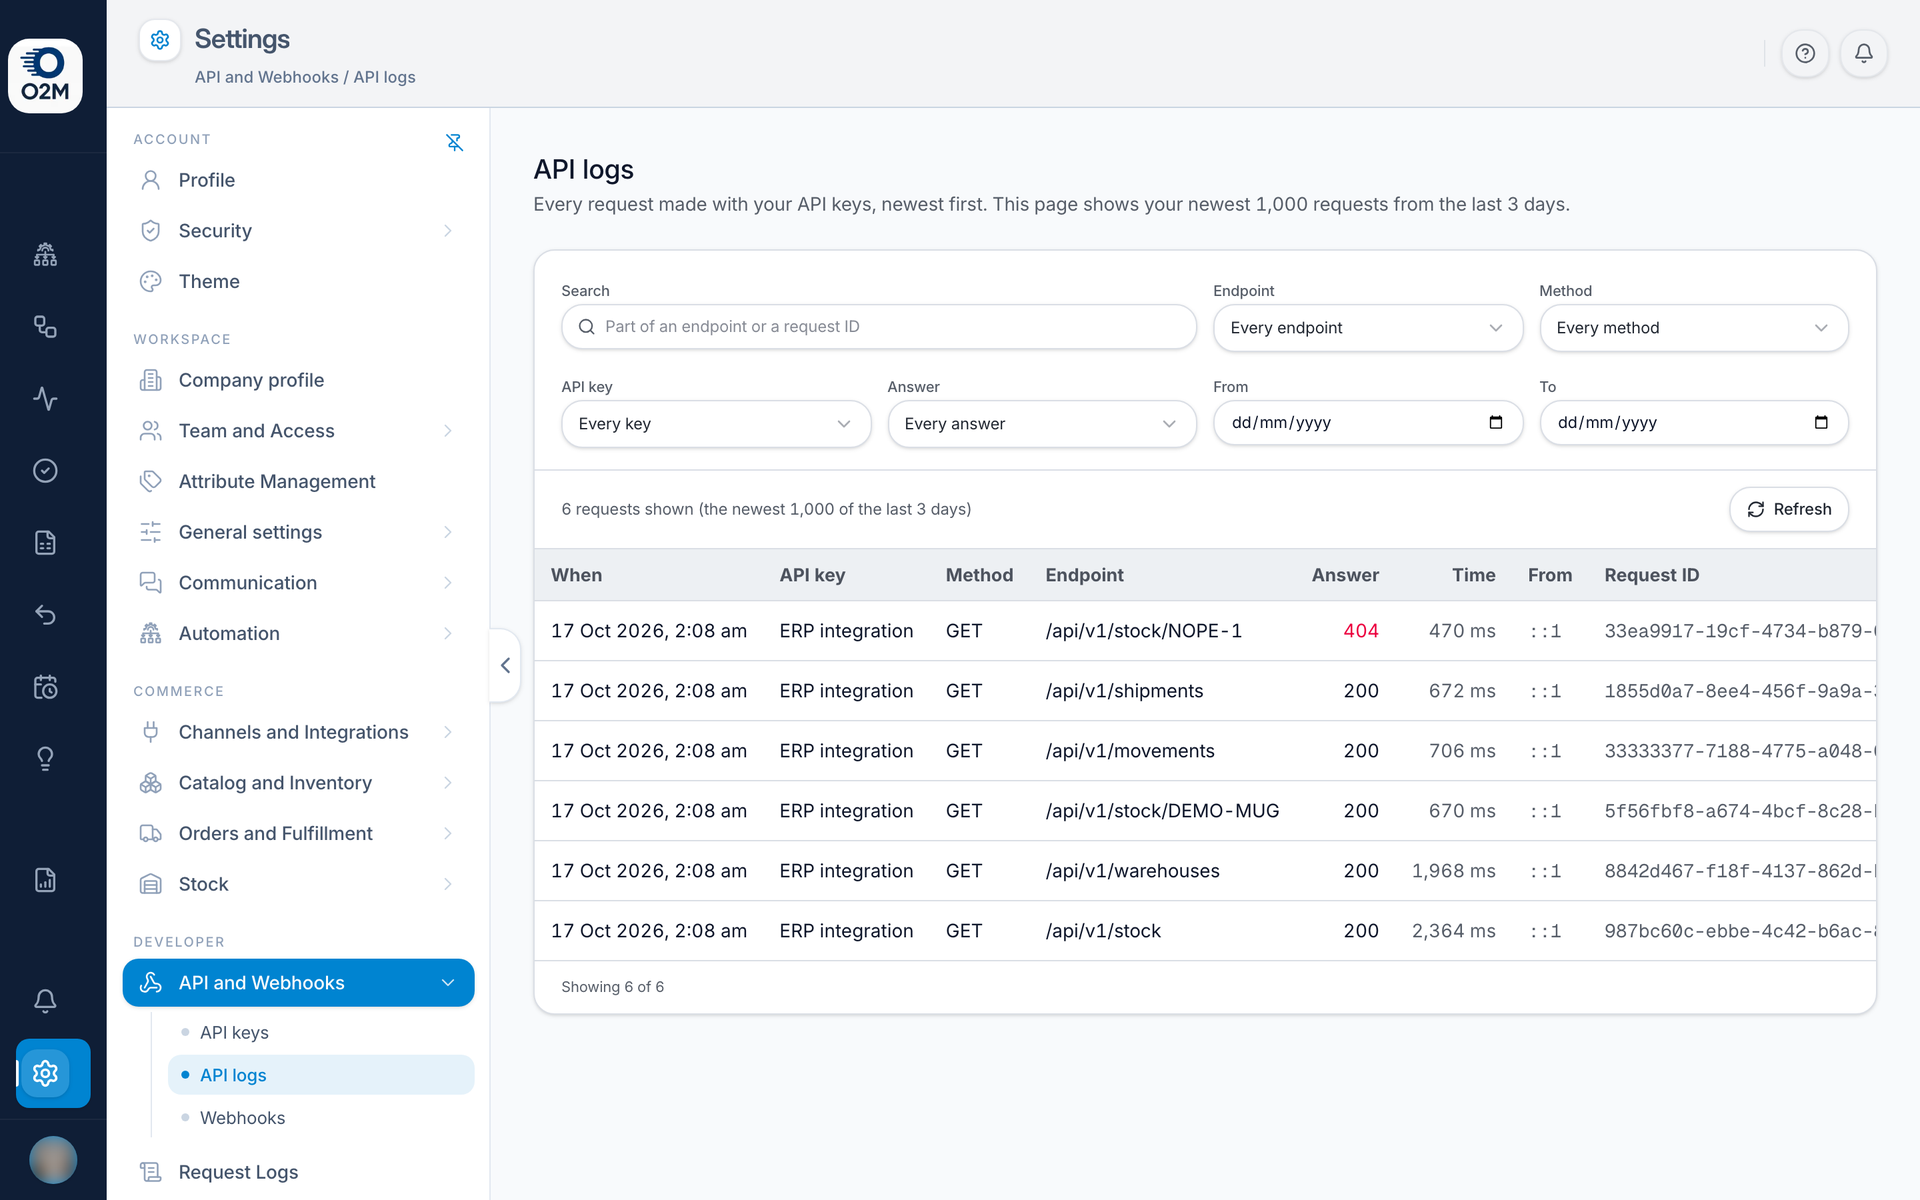Open the circled checkmark icon in left rail
The width and height of the screenshot is (1920, 1200).
pos(45,471)
